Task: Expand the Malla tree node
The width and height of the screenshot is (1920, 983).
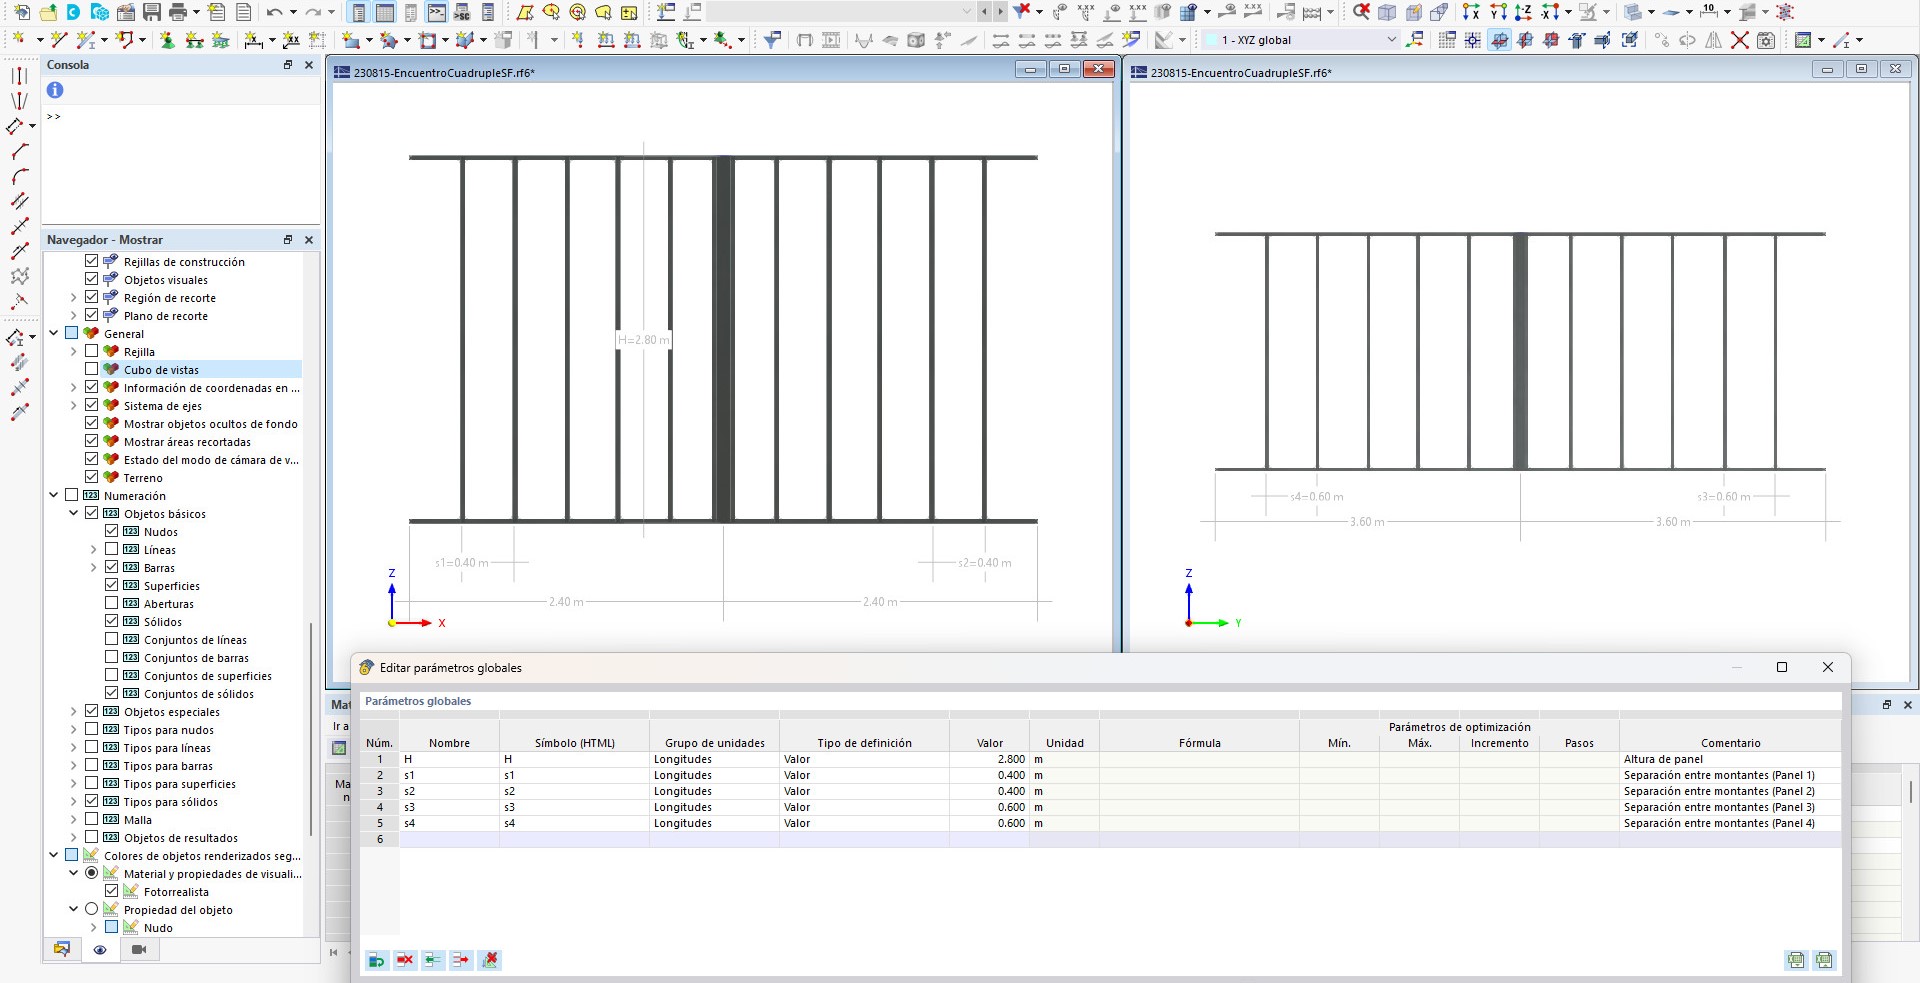Action: click(x=74, y=819)
